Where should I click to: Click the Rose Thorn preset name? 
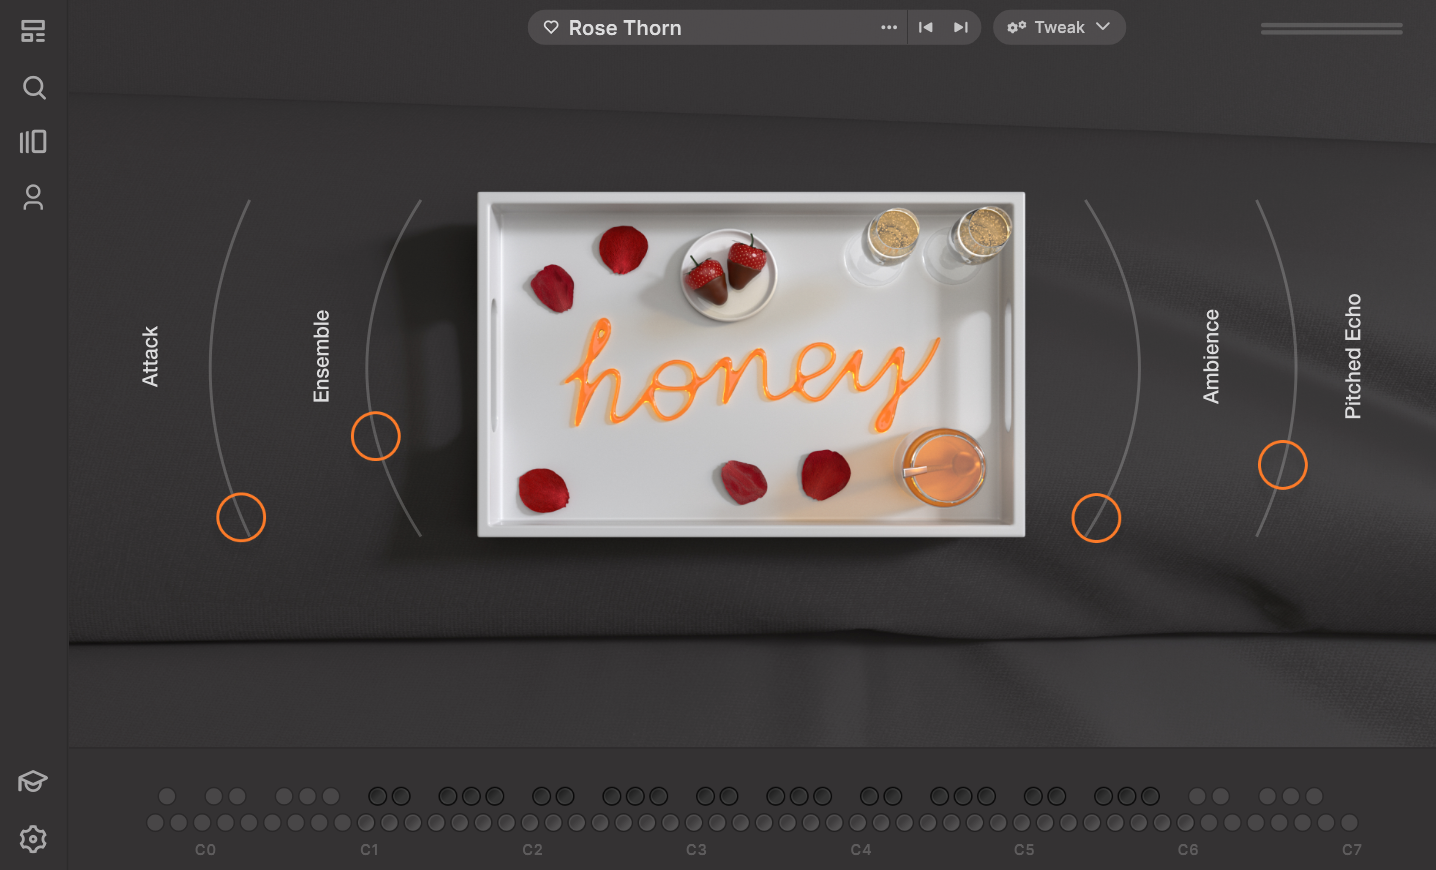(625, 28)
